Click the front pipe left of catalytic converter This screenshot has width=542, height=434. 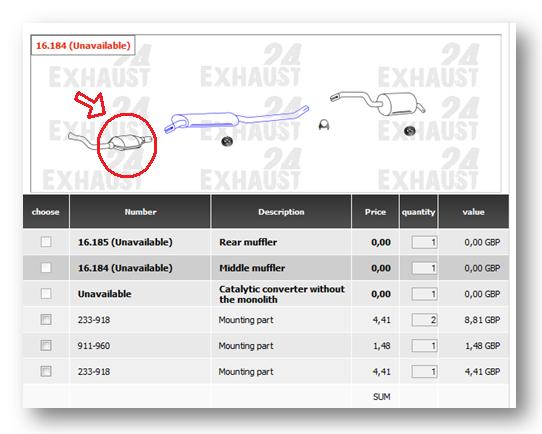coord(88,141)
